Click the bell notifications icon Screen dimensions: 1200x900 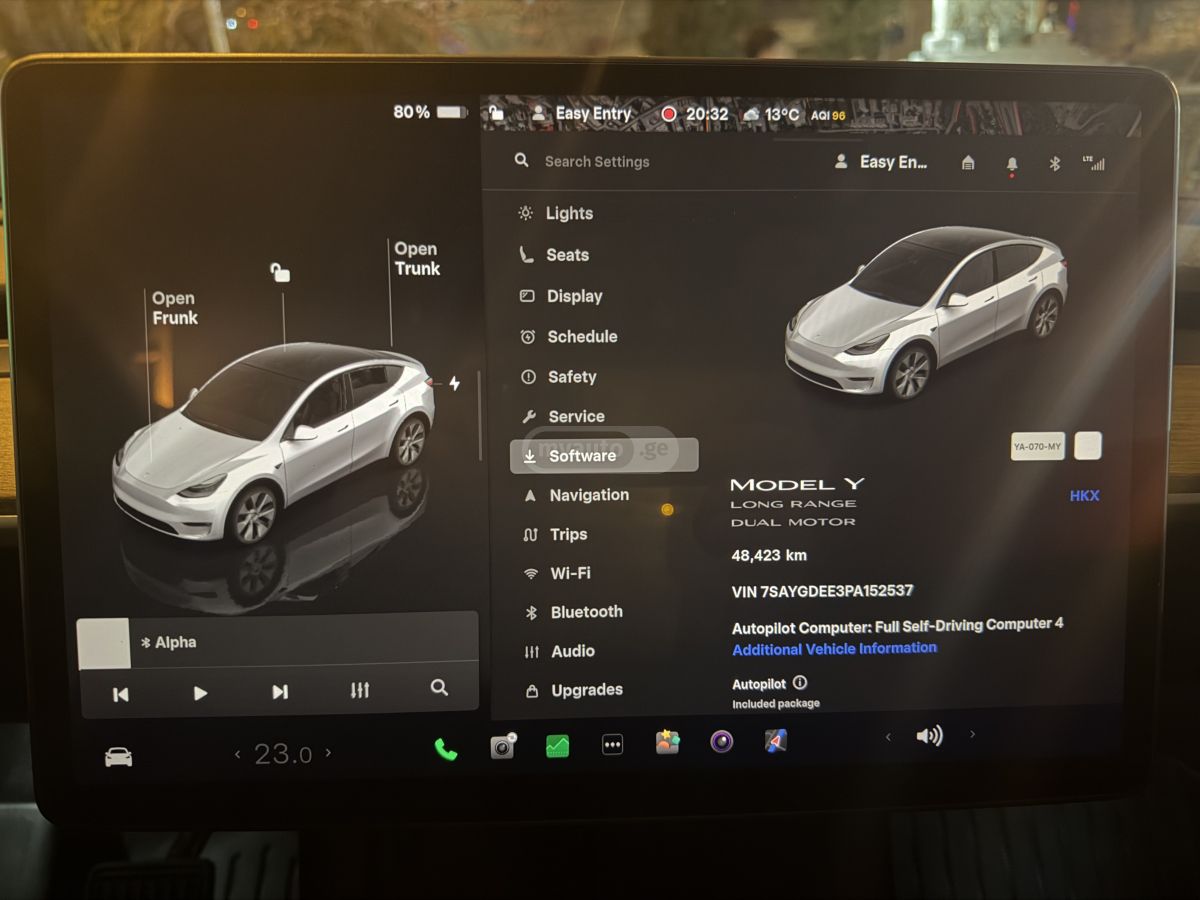click(1012, 161)
